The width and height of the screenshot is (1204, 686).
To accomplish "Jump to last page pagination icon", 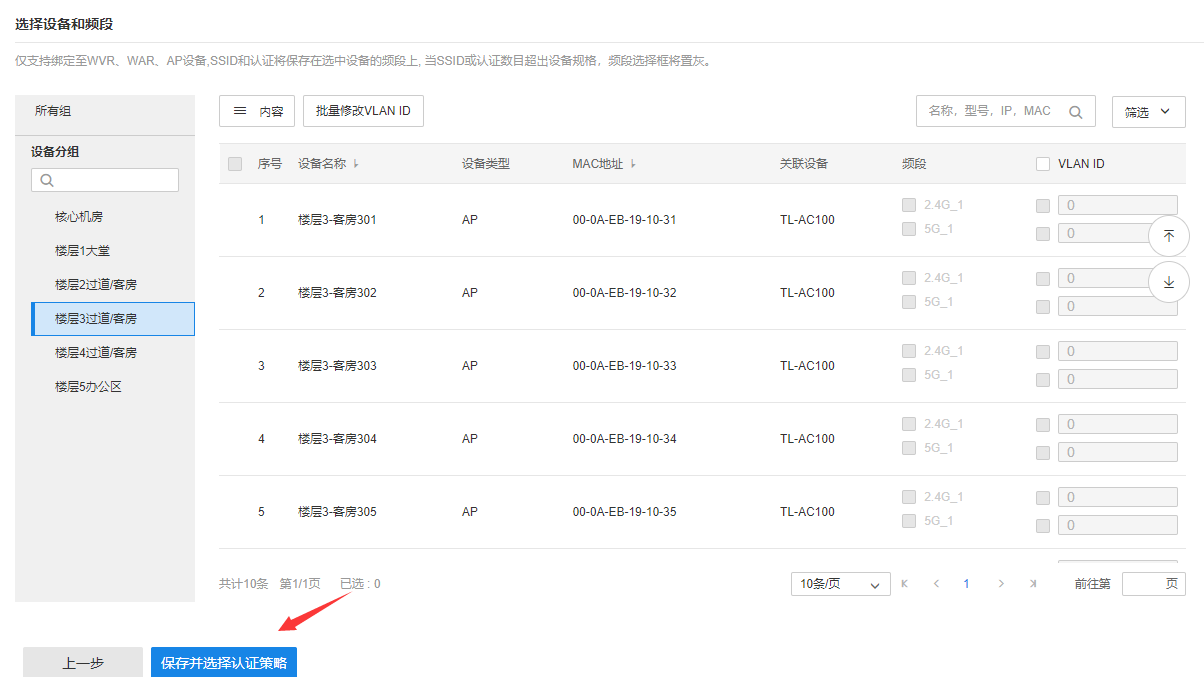I will click(1033, 584).
